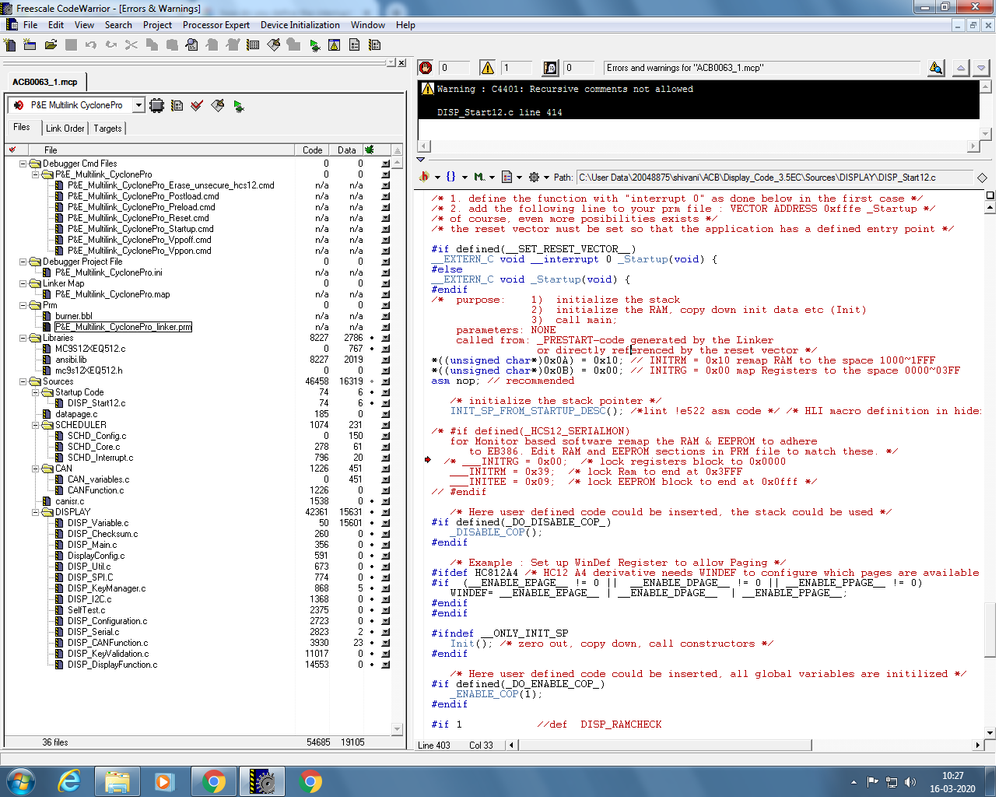
Task: Click the previous message up-arrow button
Action: pyautogui.click(x=961, y=68)
